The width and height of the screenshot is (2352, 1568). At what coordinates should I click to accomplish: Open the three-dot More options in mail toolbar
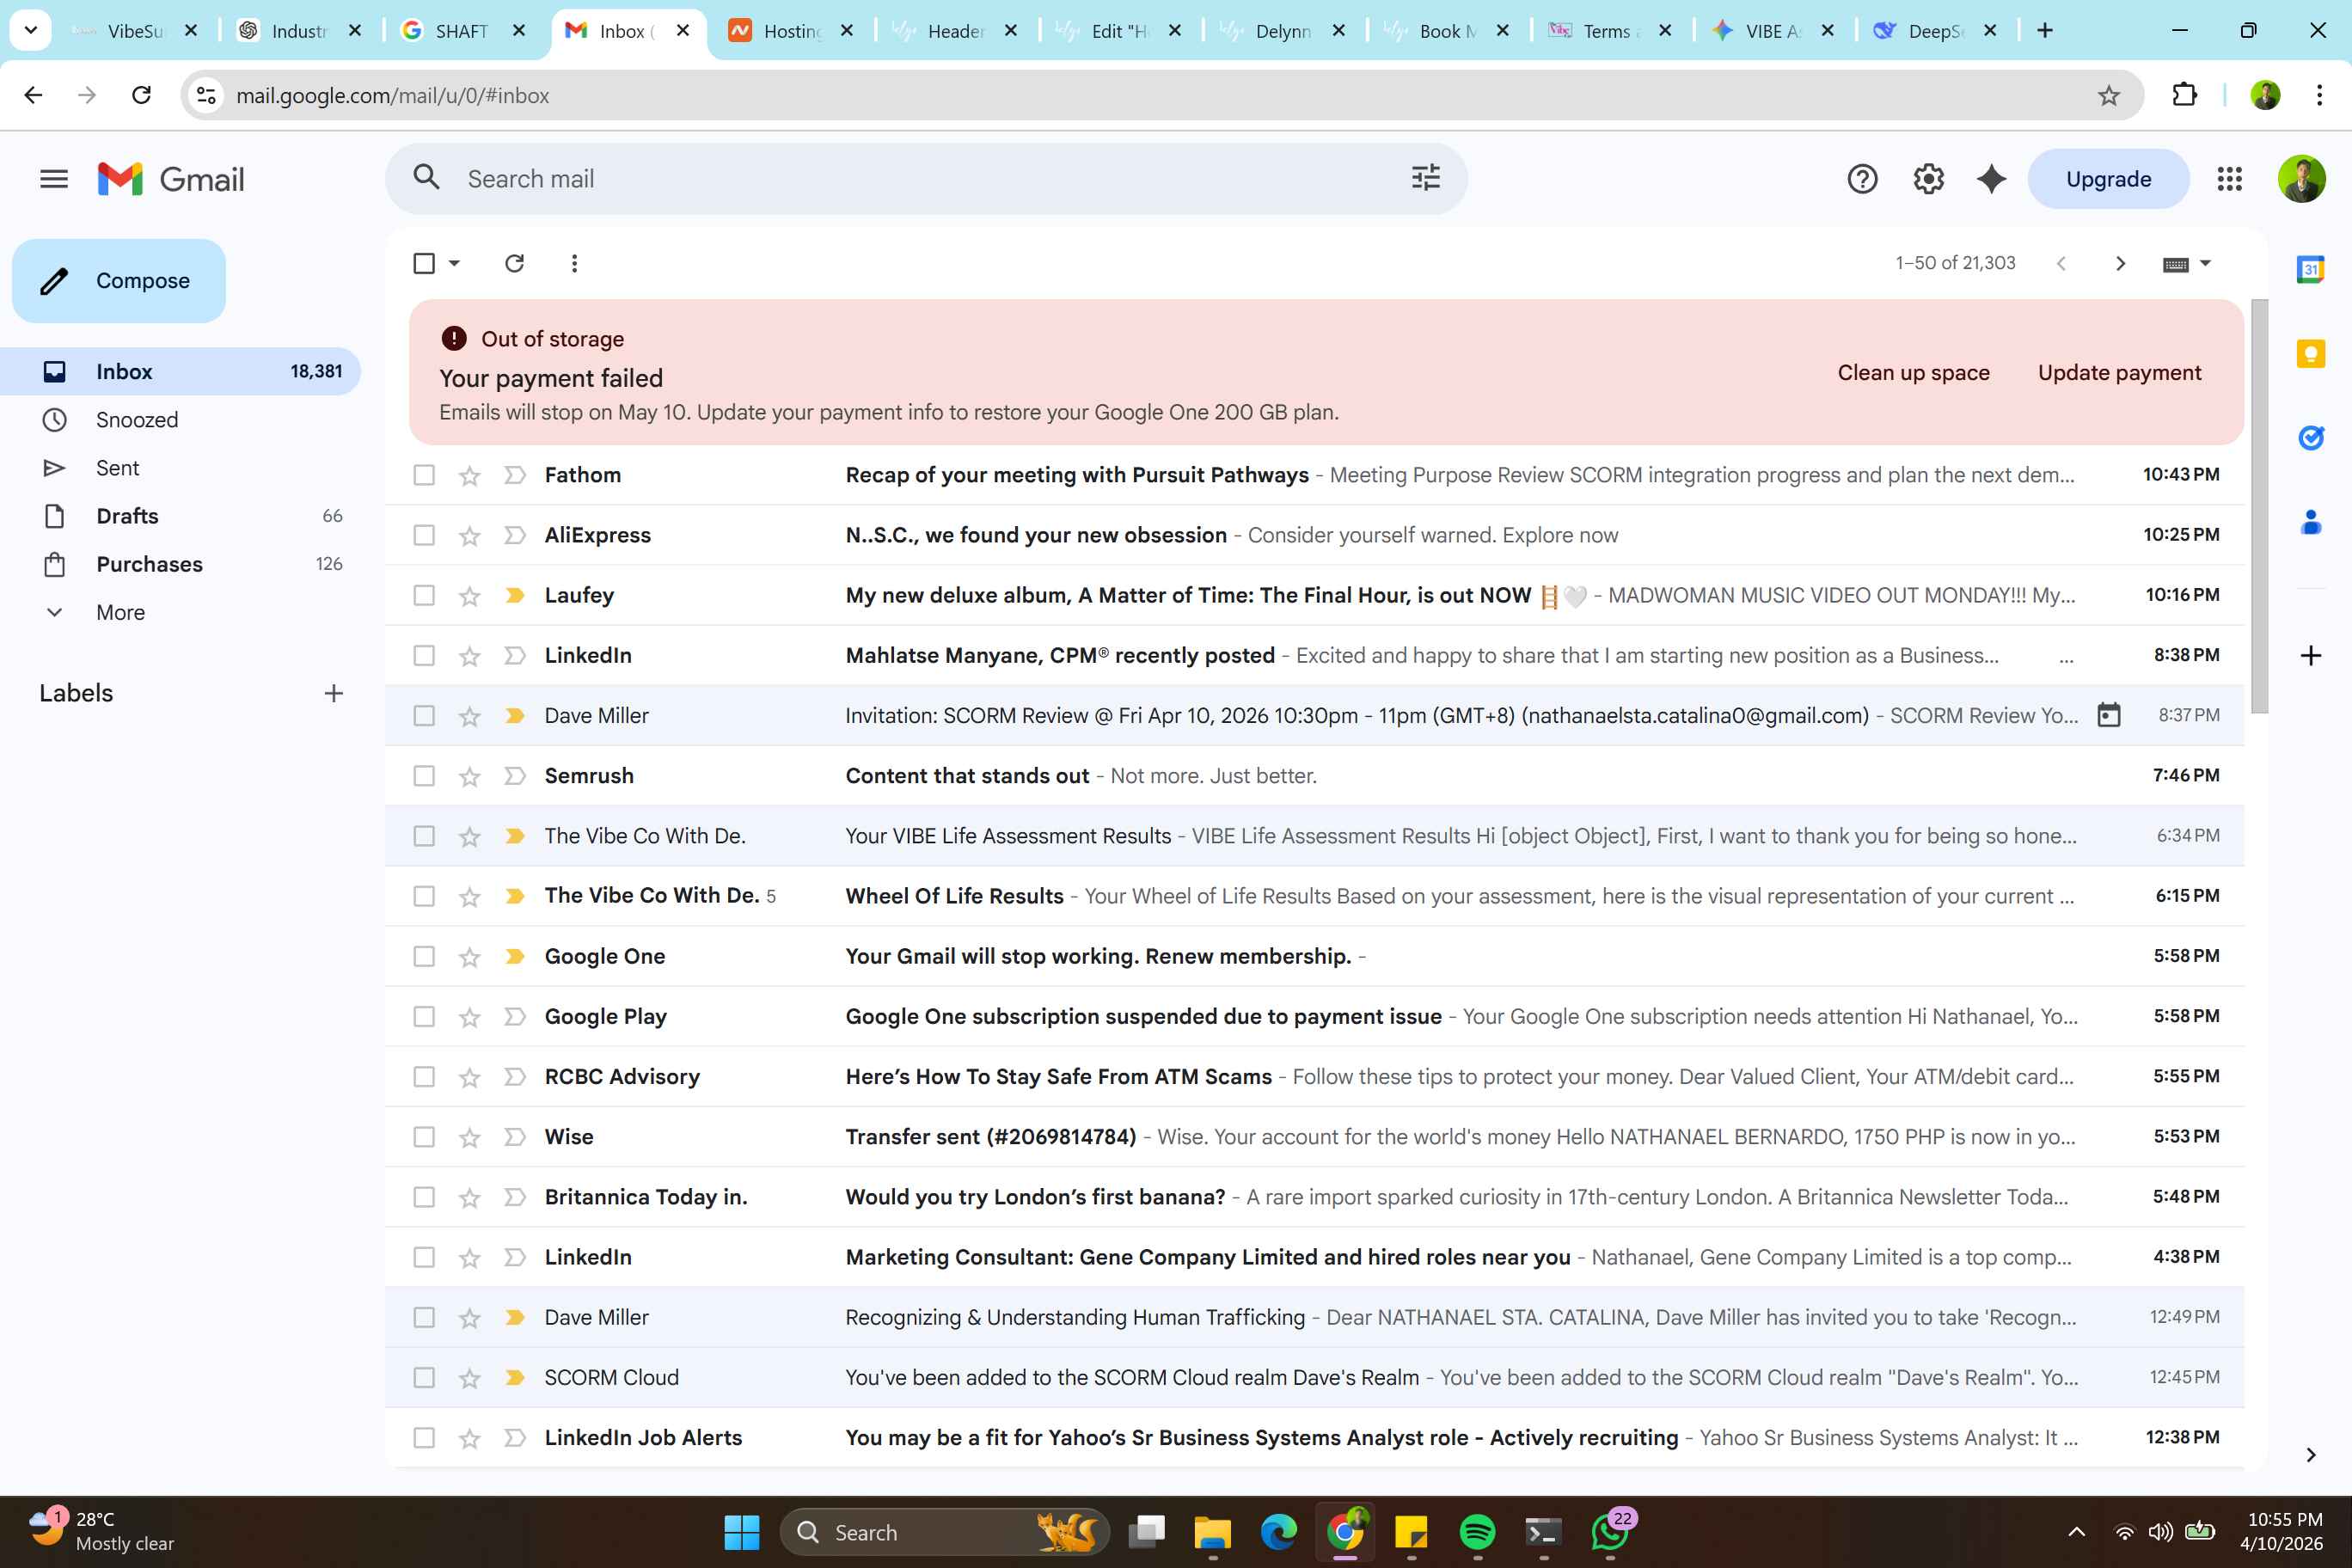click(x=574, y=263)
